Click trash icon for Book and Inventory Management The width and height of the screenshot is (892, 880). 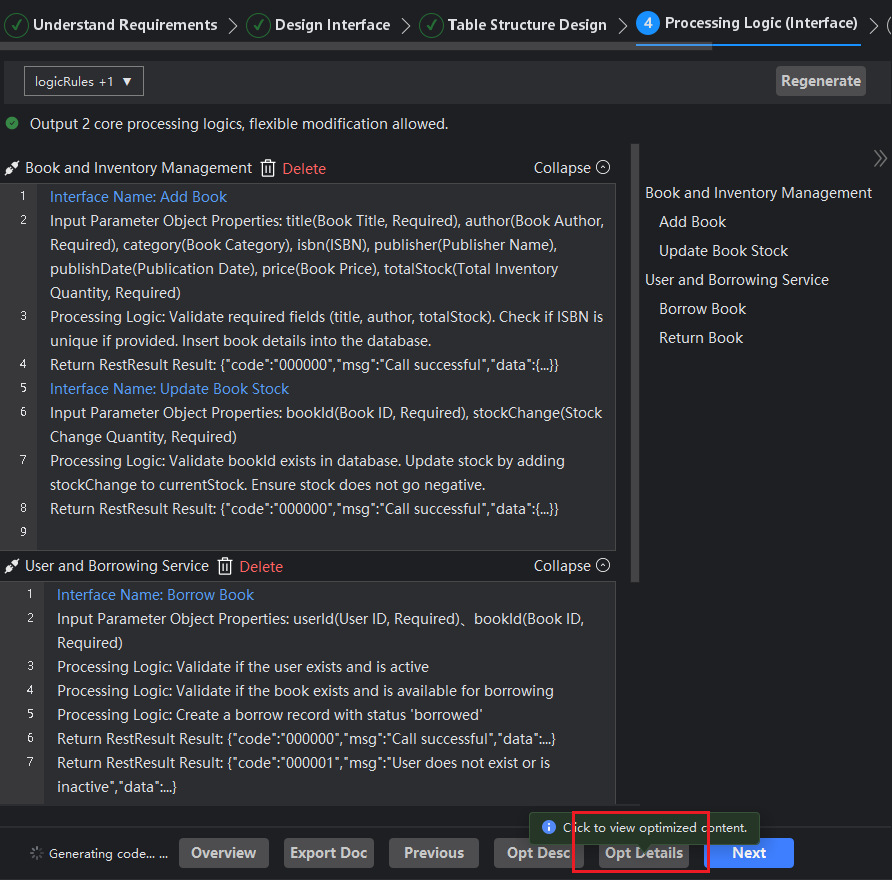[x=268, y=168]
